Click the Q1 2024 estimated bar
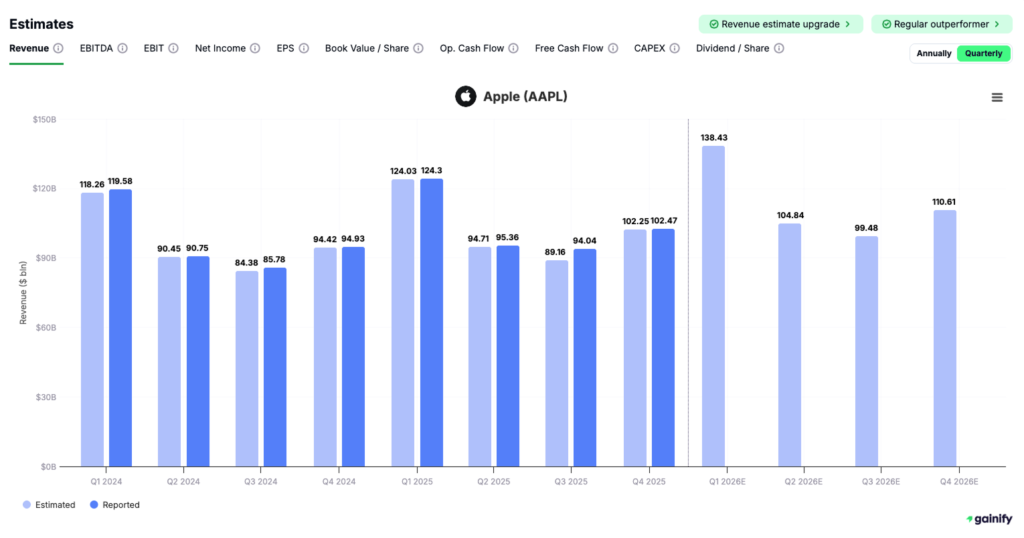This screenshot has width=1024, height=538. pos(92,330)
